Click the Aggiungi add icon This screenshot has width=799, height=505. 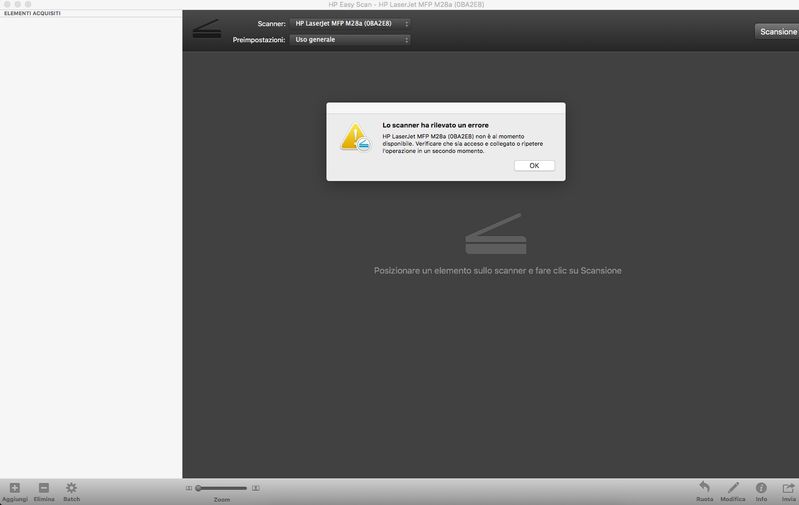[15, 488]
